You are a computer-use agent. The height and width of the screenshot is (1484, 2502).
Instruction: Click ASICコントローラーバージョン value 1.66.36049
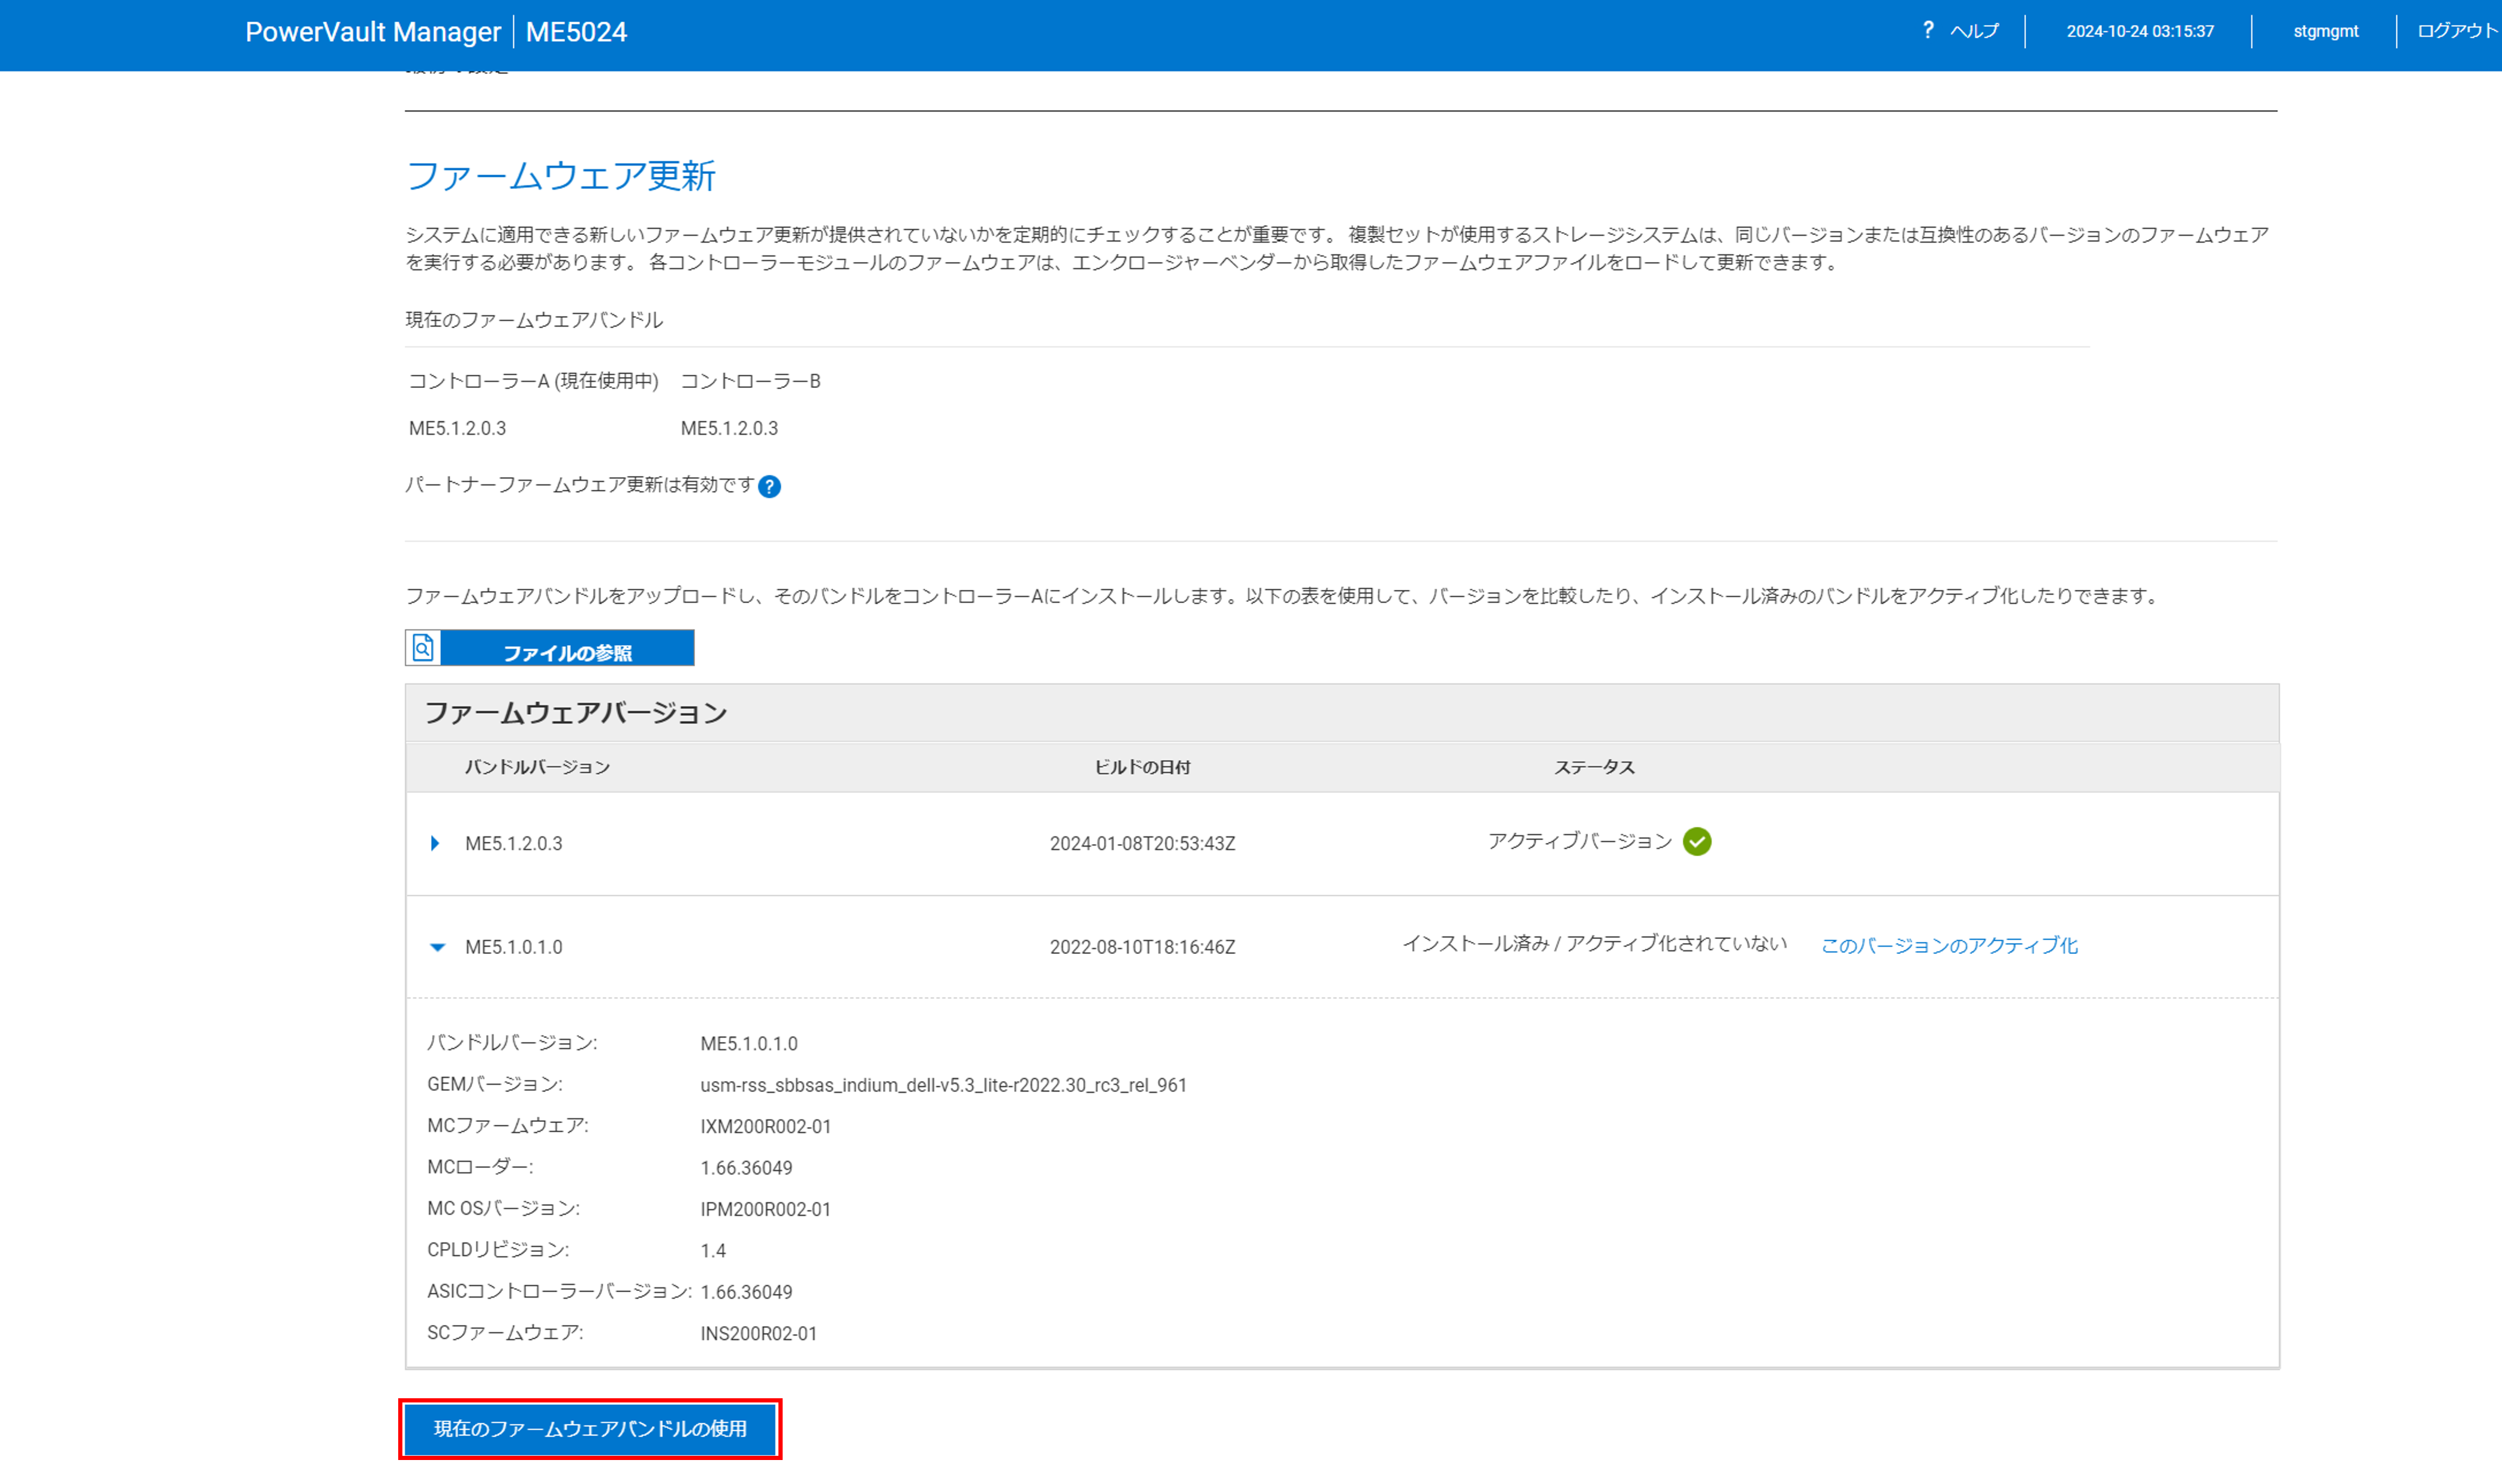tap(746, 1291)
